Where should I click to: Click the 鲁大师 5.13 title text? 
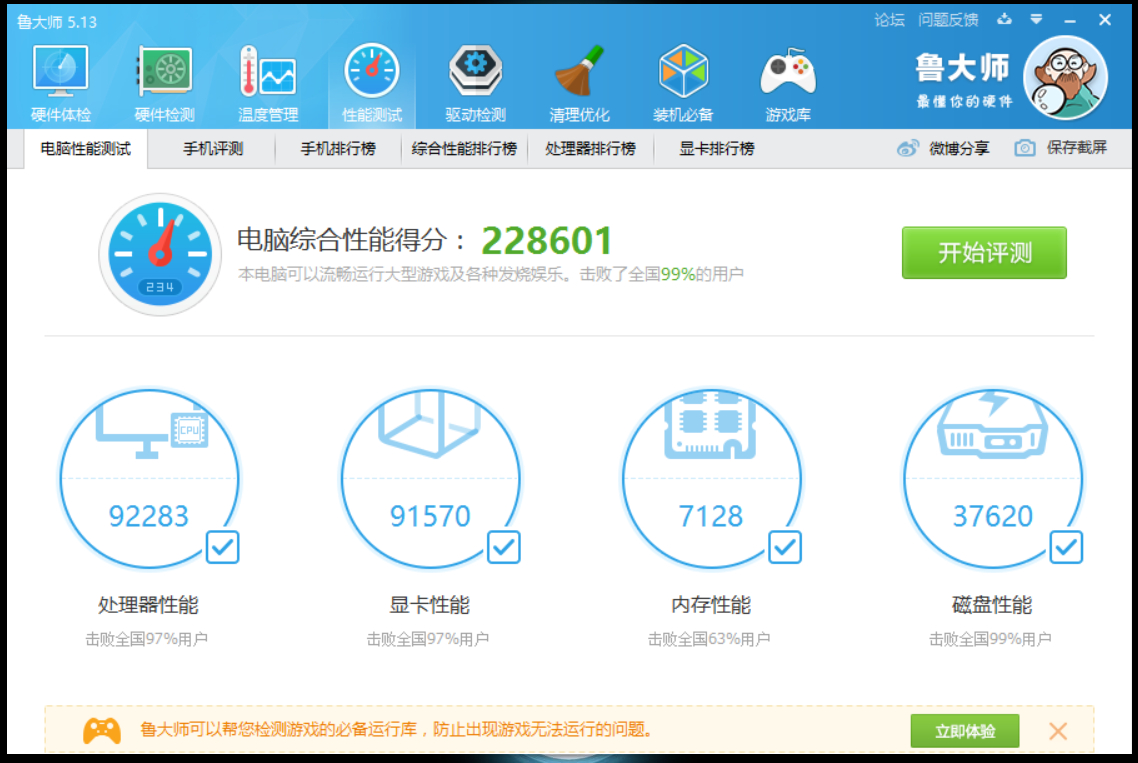point(57,23)
